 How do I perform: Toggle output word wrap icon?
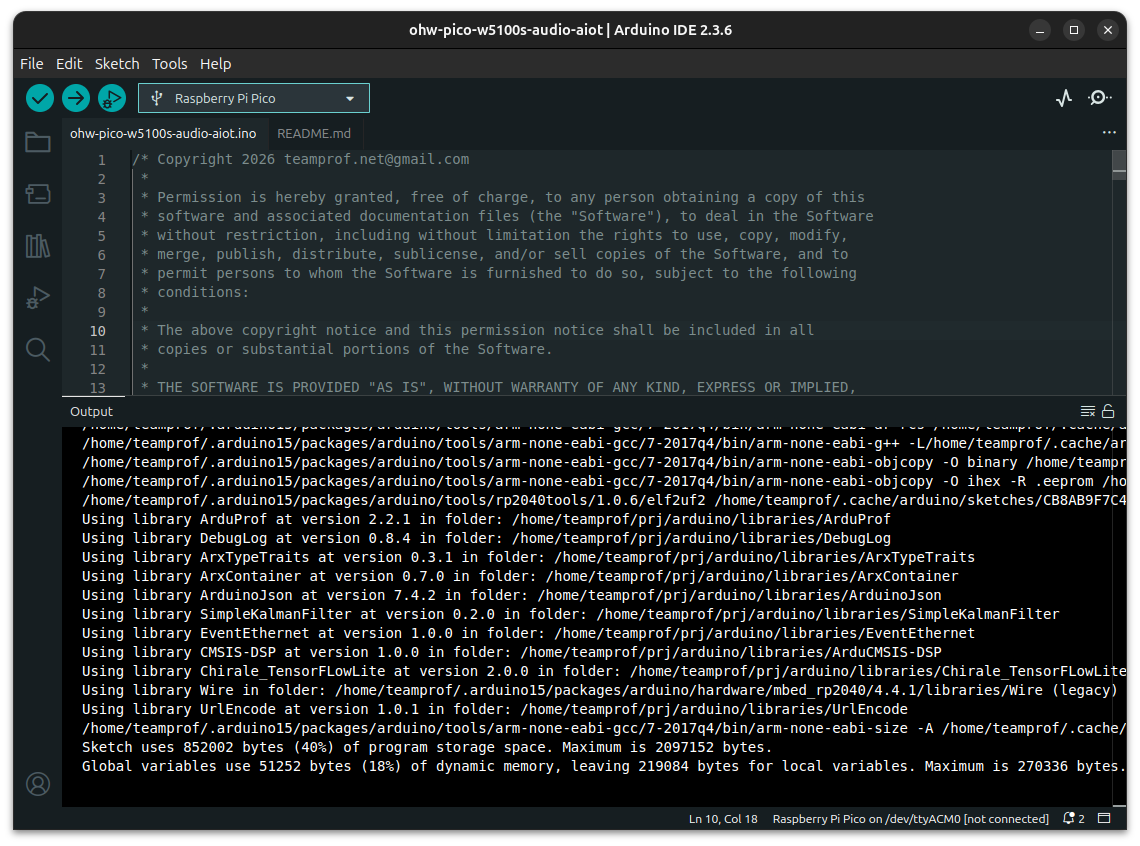click(1088, 411)
